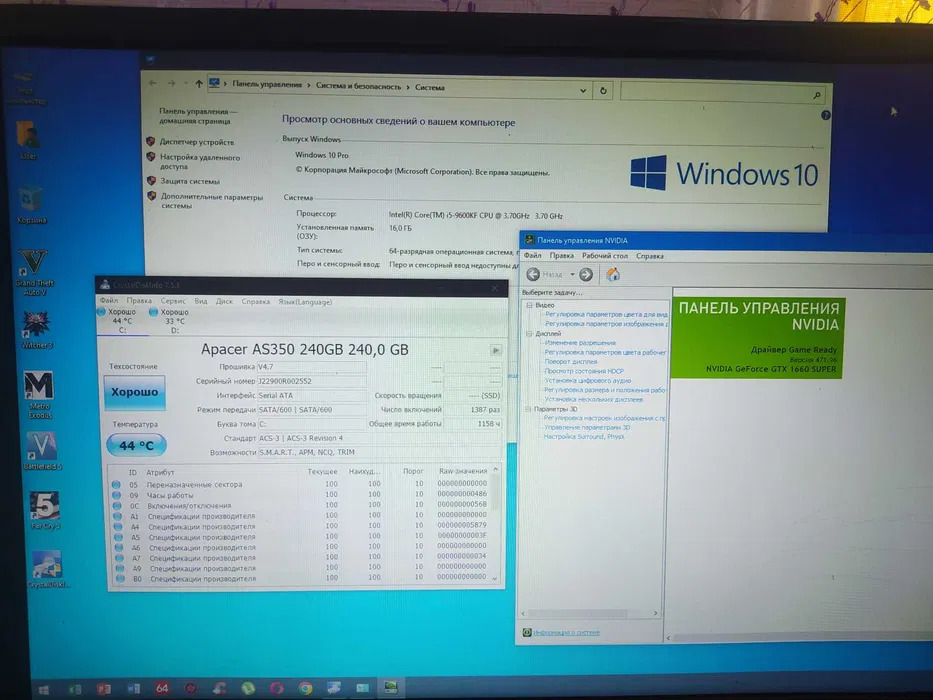Open the Сервис menu in CrystalDiskInfo
933x700 pixels.
(173, 301)
